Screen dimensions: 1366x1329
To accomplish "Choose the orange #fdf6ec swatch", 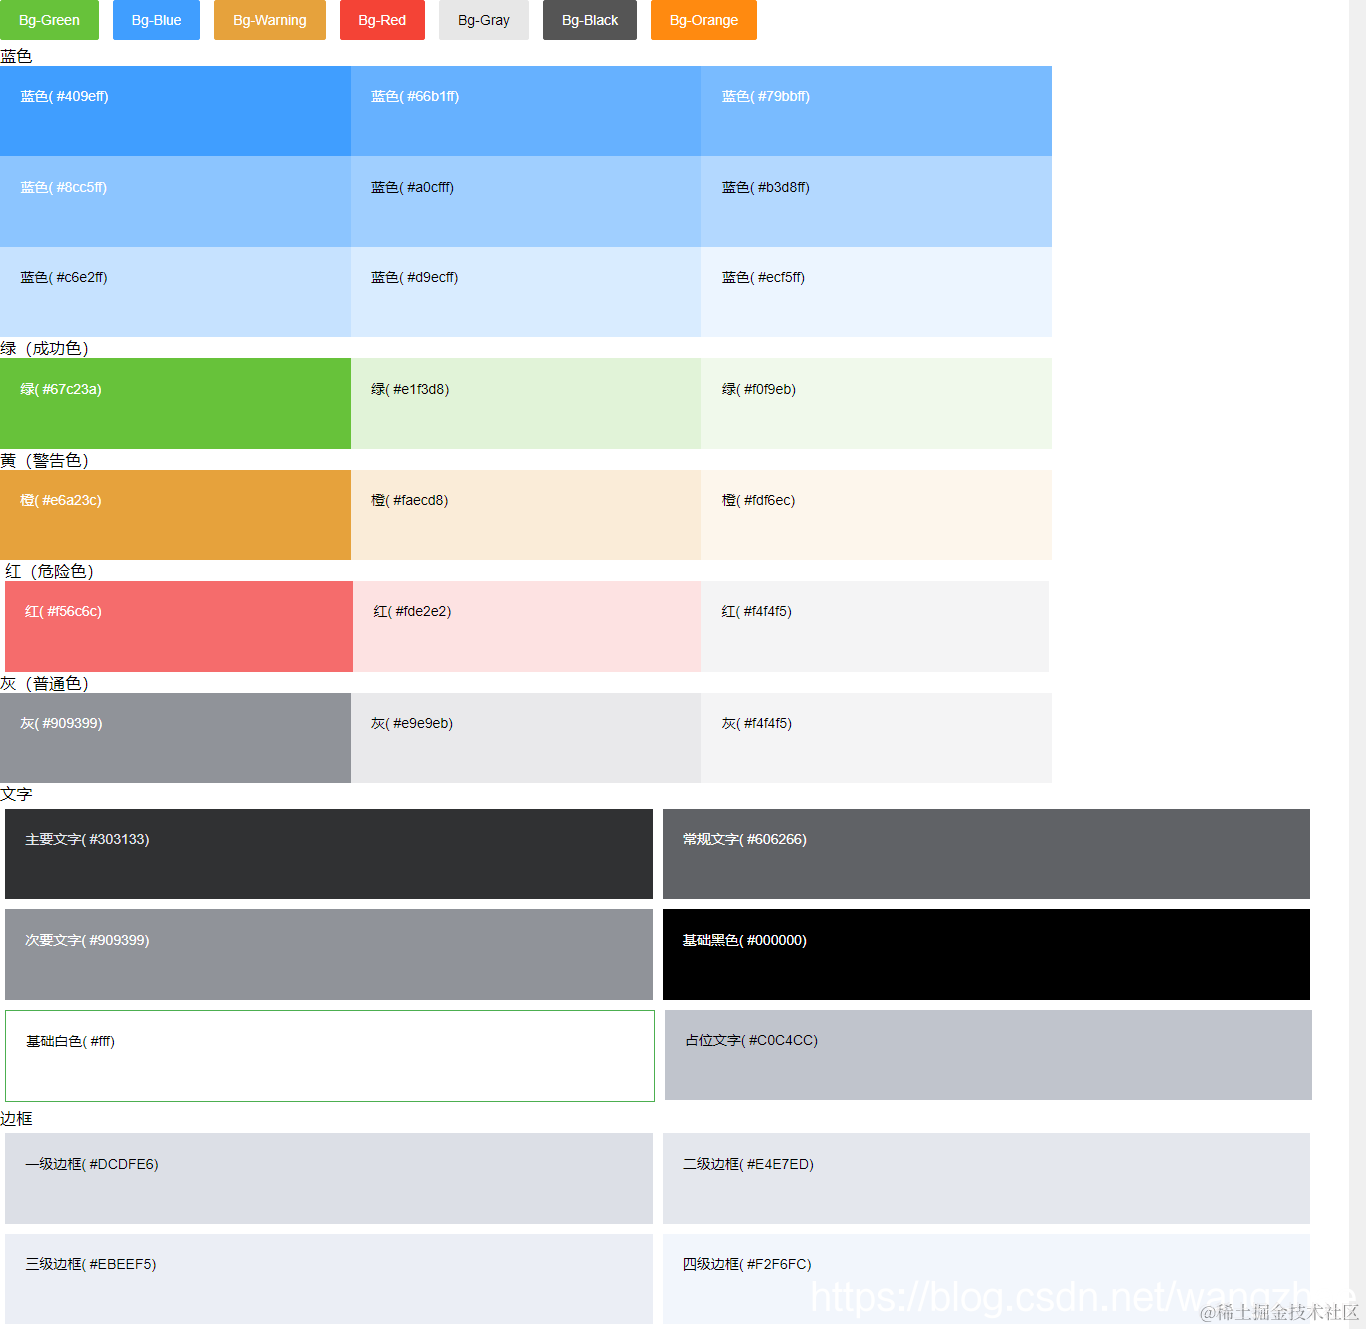I will pos(876,515).
